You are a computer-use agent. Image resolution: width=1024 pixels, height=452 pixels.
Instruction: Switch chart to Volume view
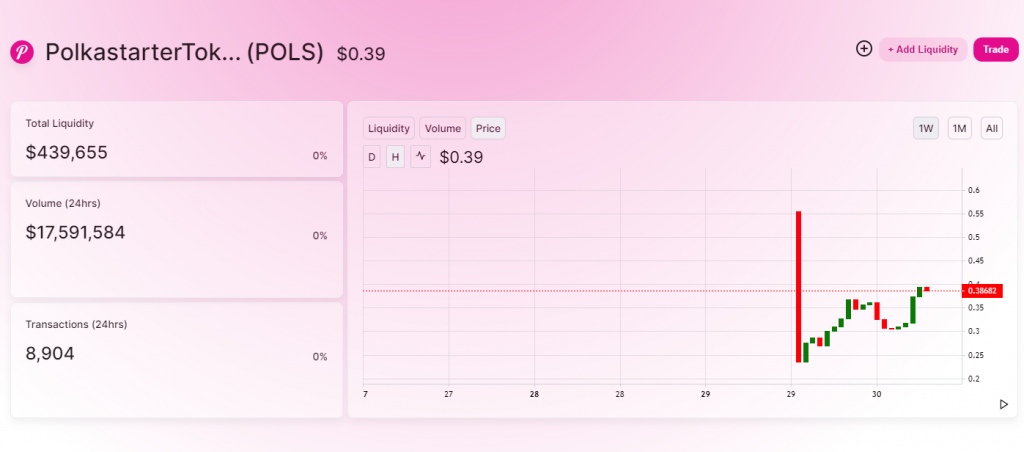pos(442,128)
